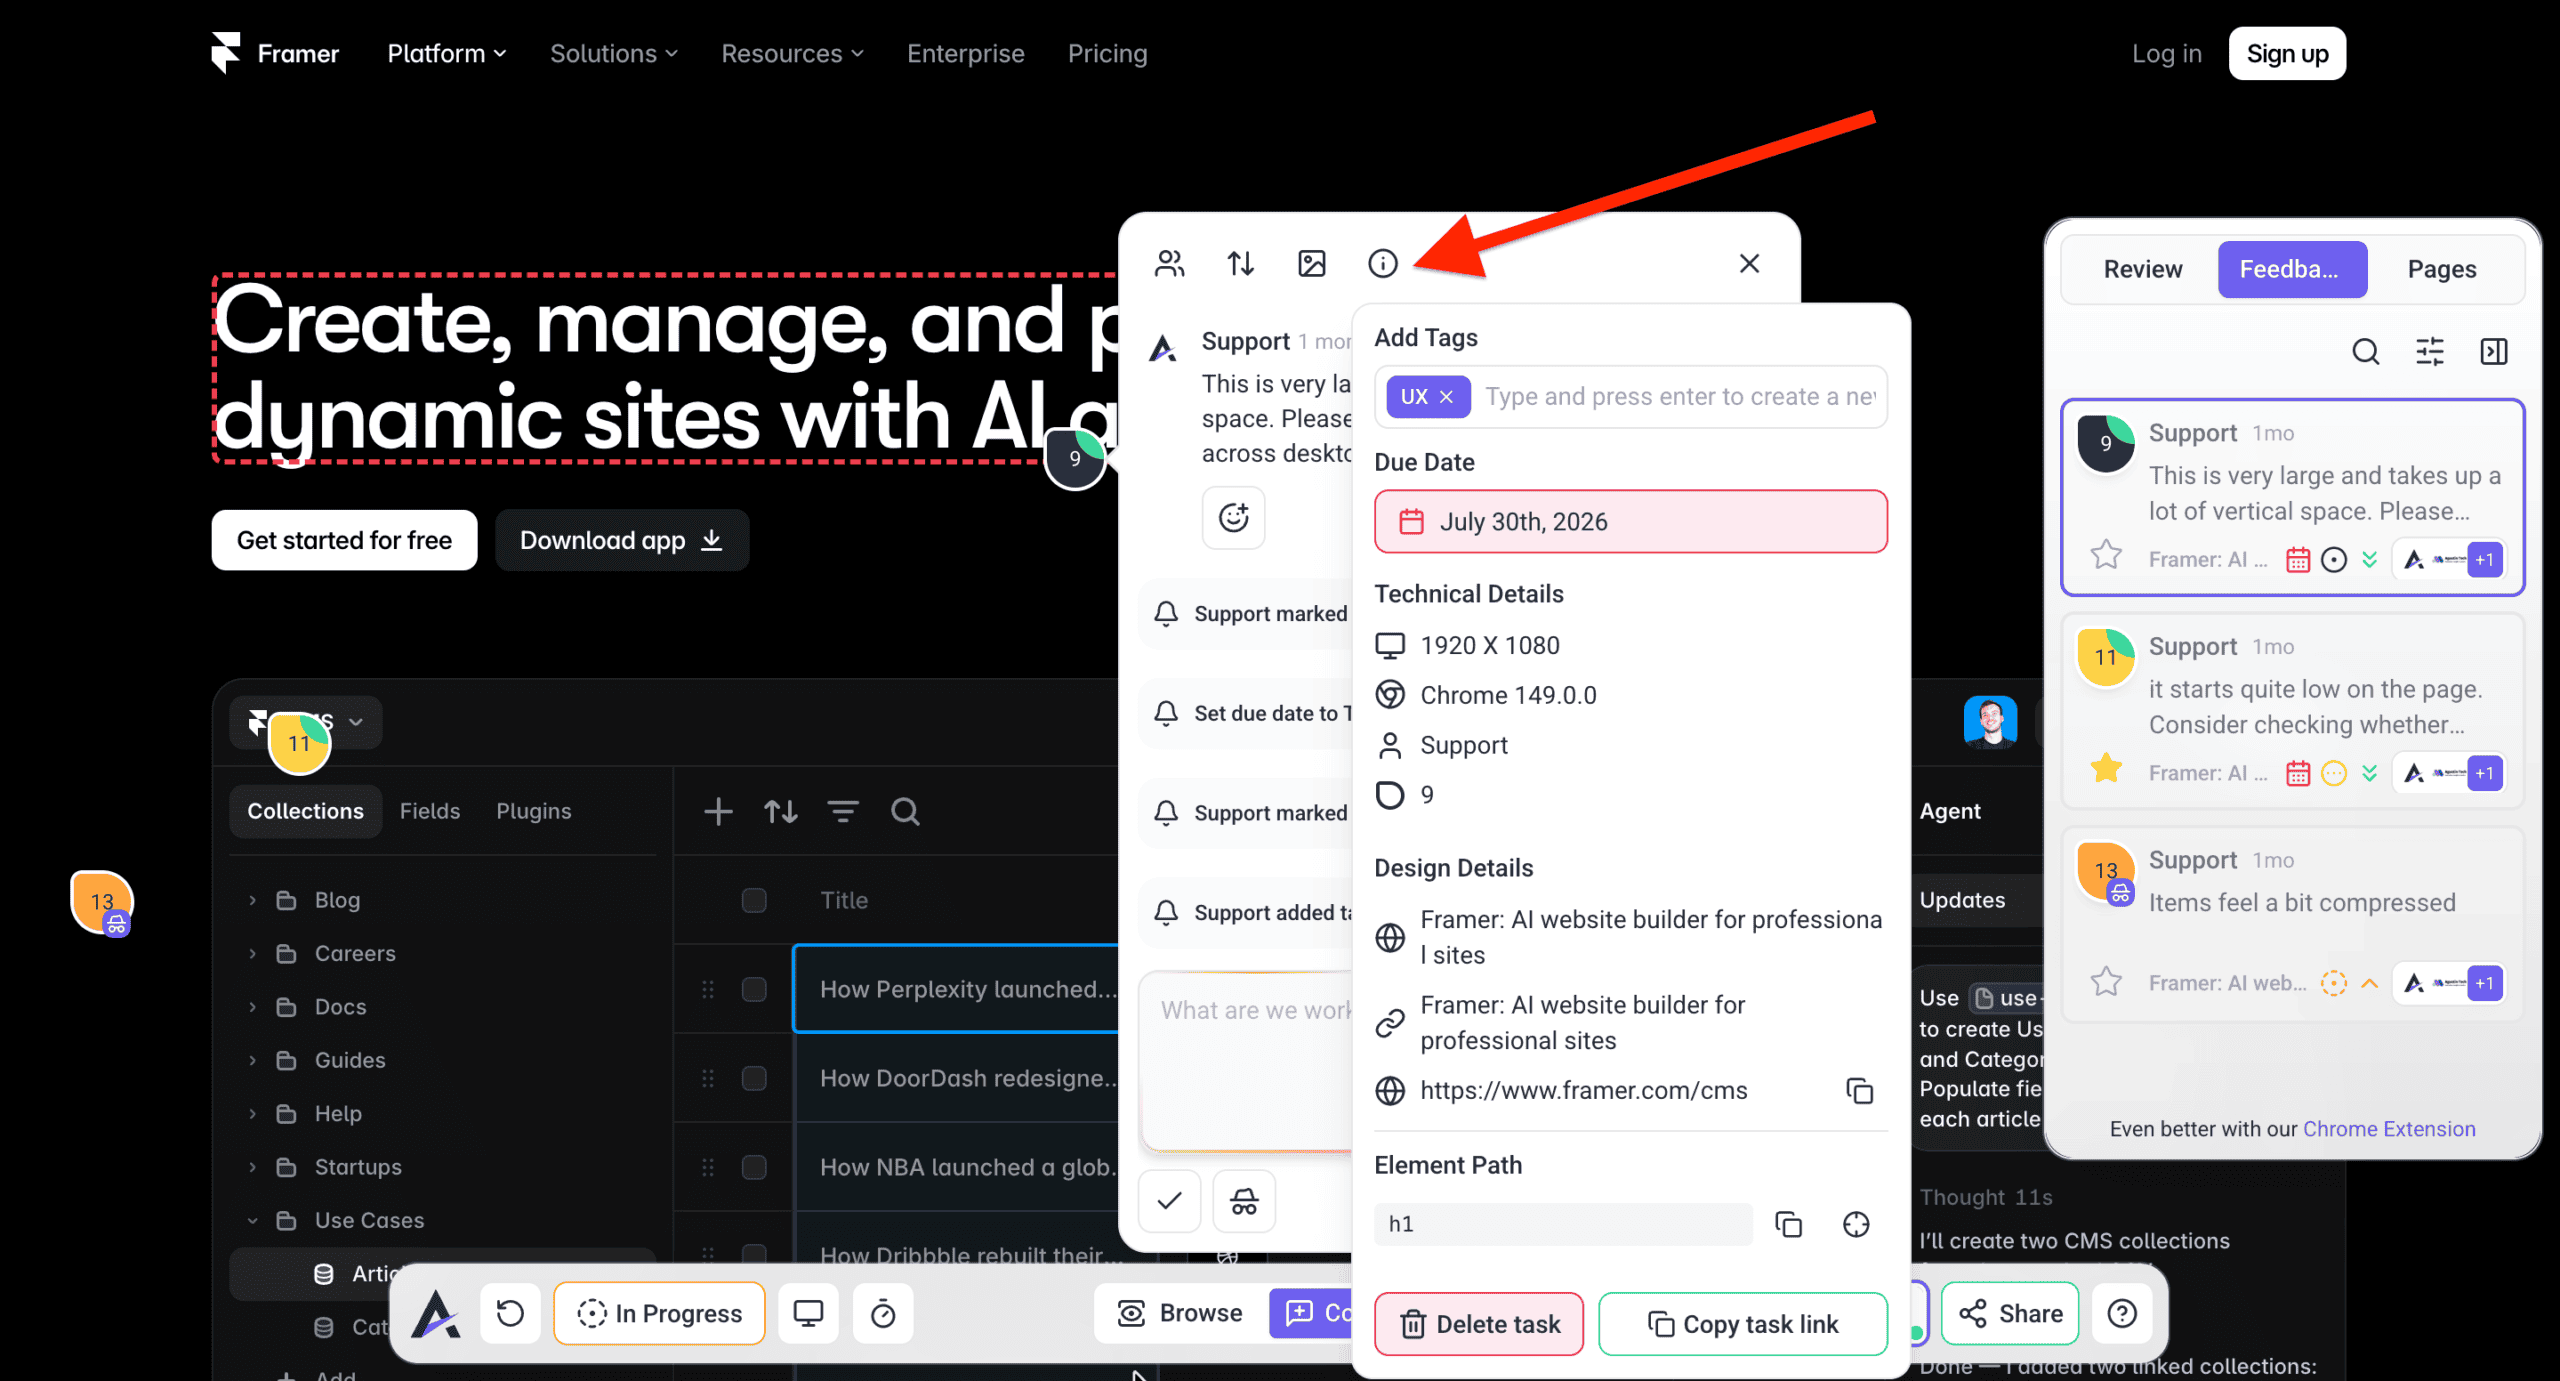The image size is (2560, 1381).
Task: Open the Fields tab
Action: [430, 811]
